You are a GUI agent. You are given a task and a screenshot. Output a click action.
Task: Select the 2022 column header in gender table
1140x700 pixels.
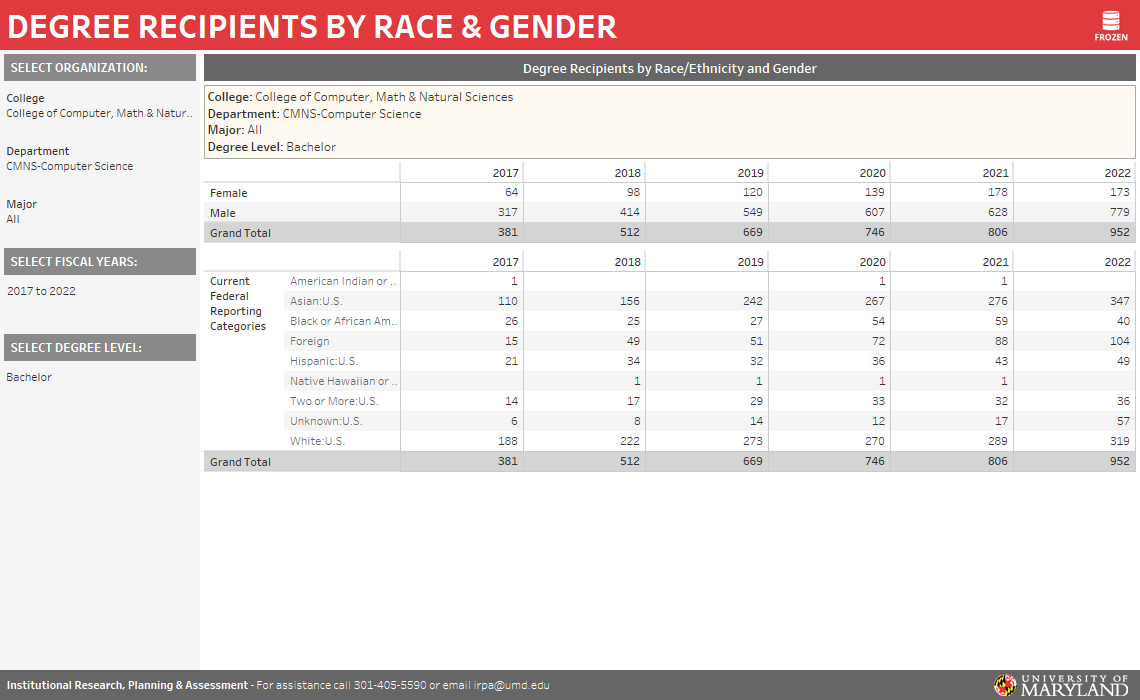pyautogui.click(x=1117, y=173)
